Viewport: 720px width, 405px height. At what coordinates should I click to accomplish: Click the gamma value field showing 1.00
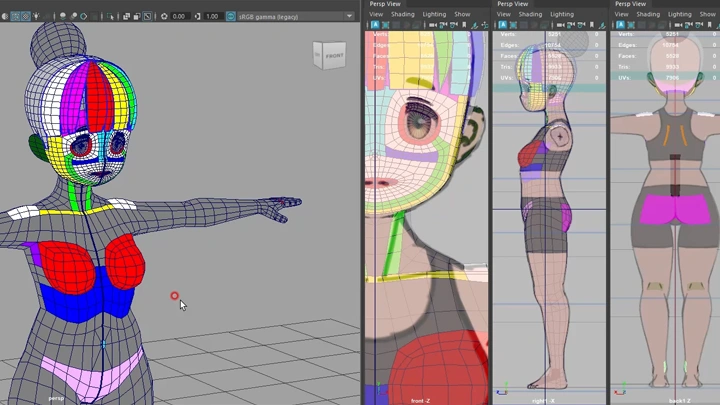pyautogui.click(x=213, y=17)
